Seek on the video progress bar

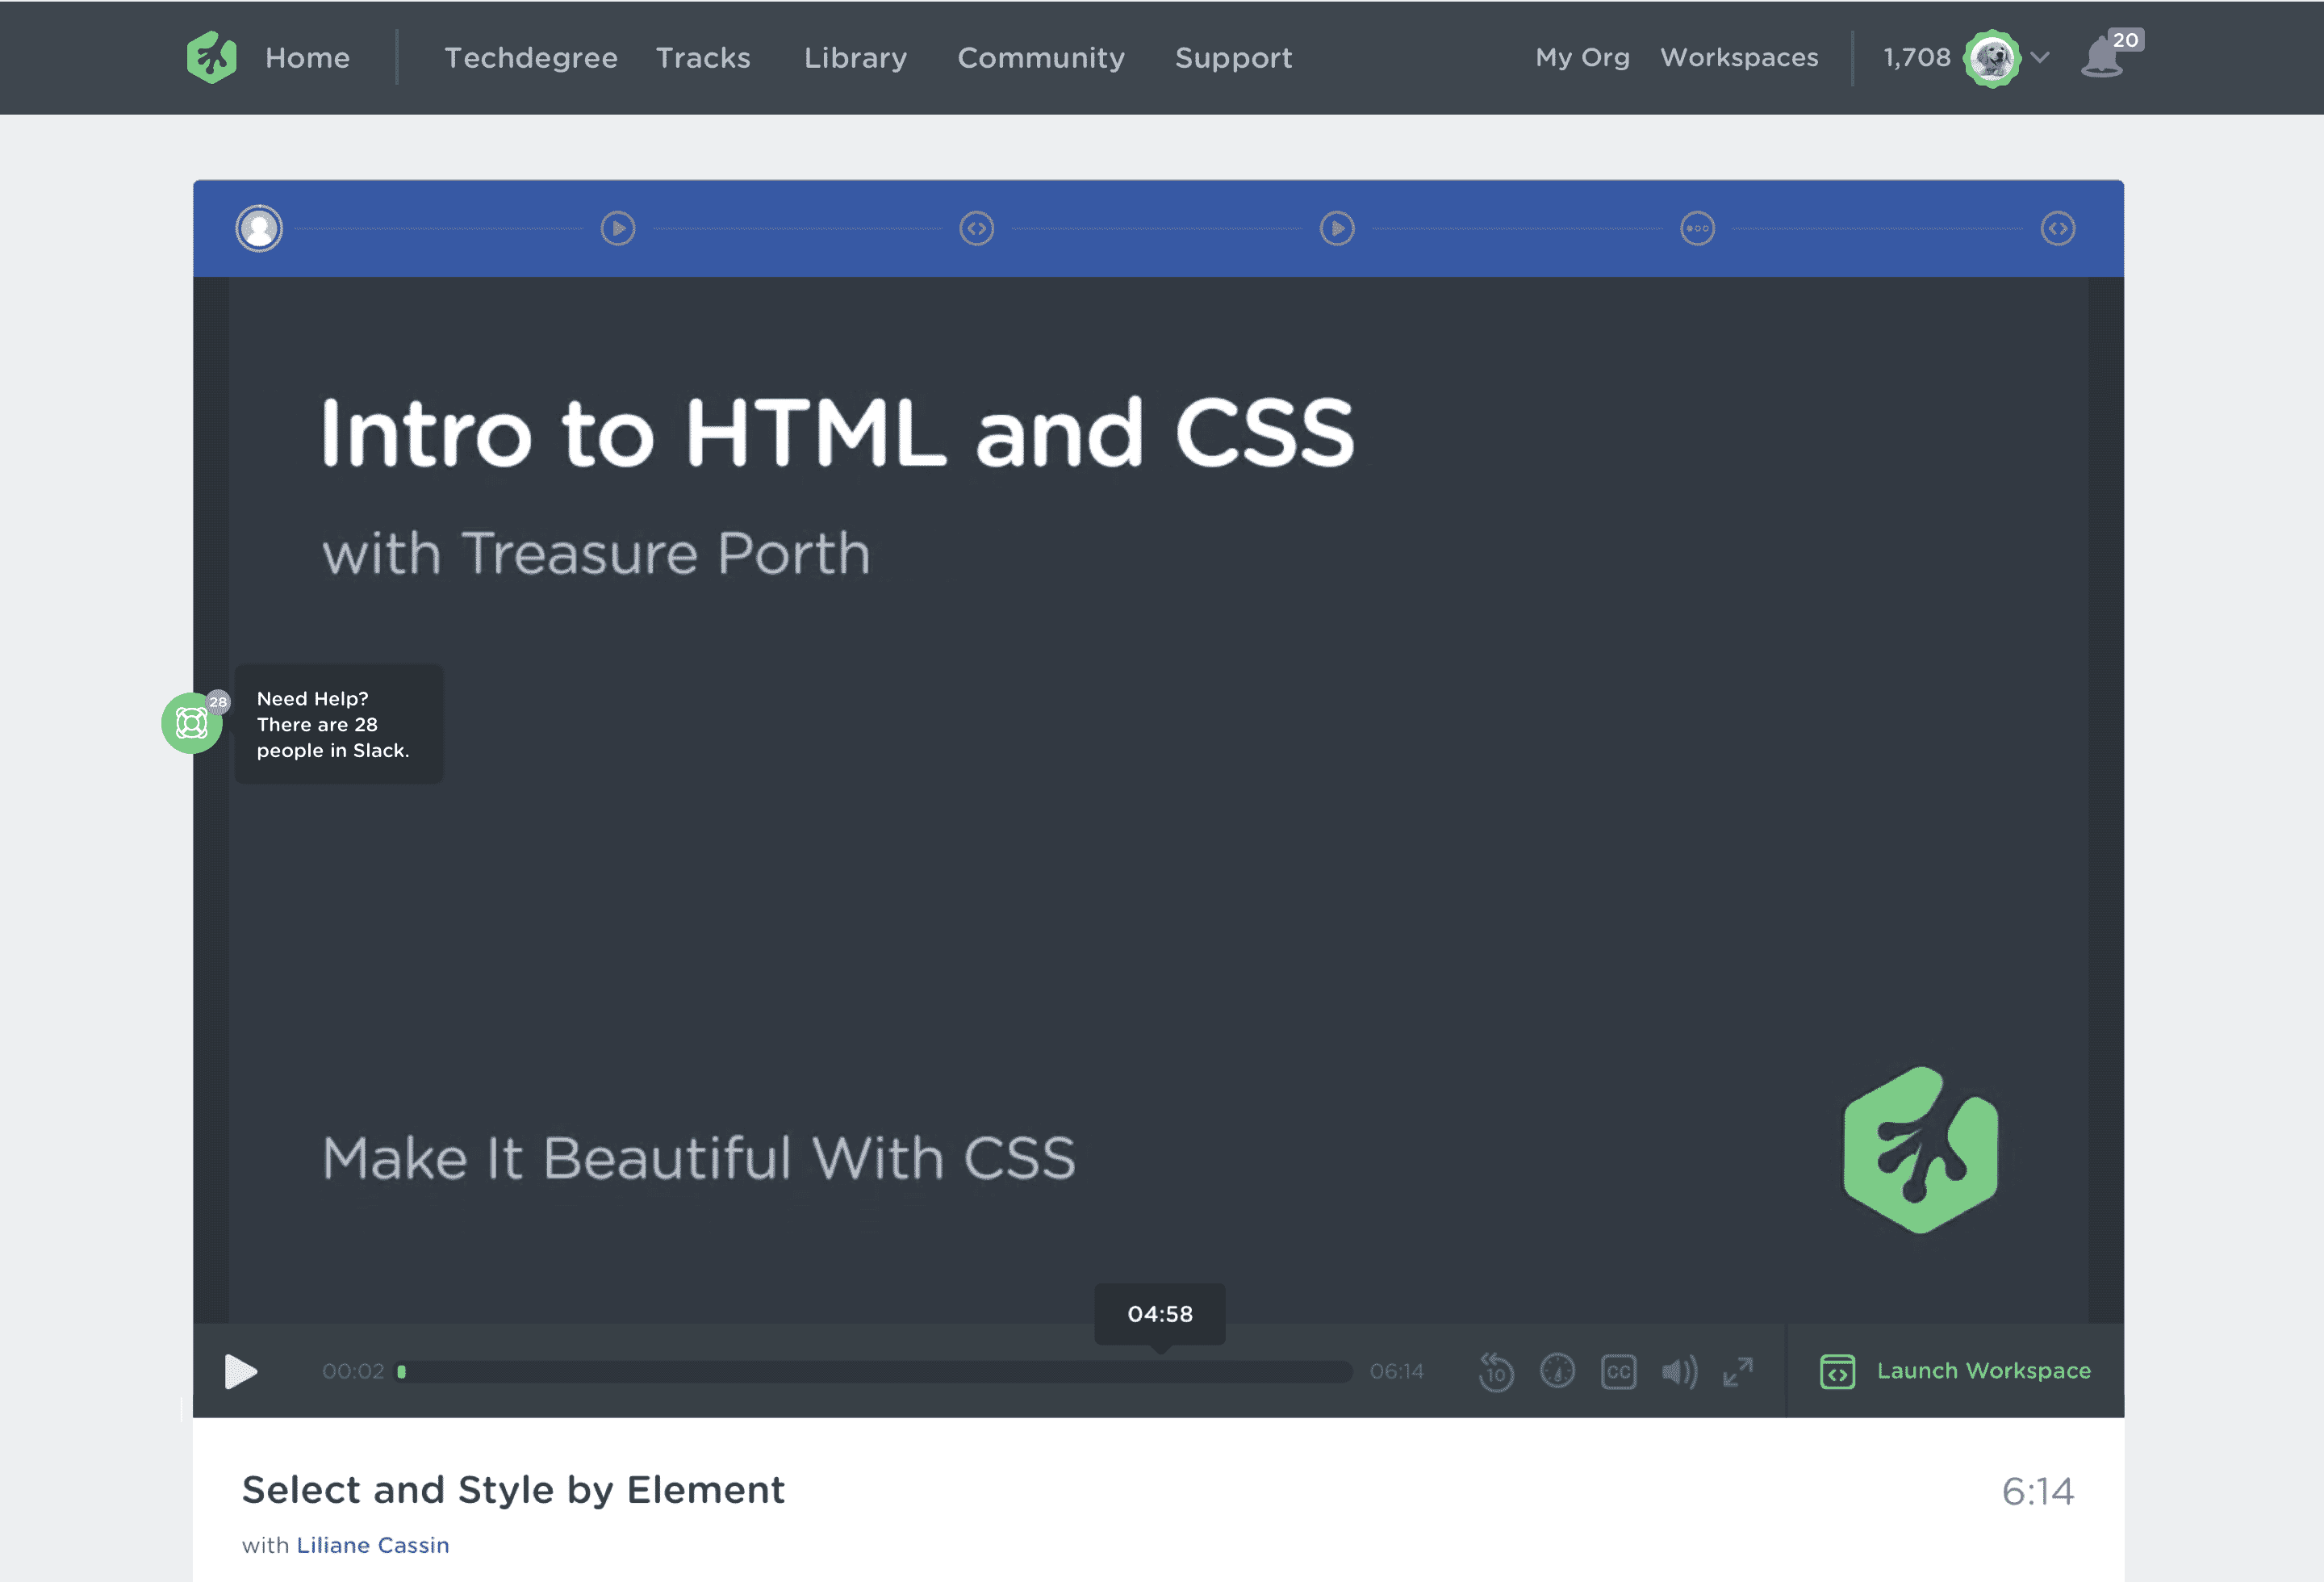pos(874,1371)
